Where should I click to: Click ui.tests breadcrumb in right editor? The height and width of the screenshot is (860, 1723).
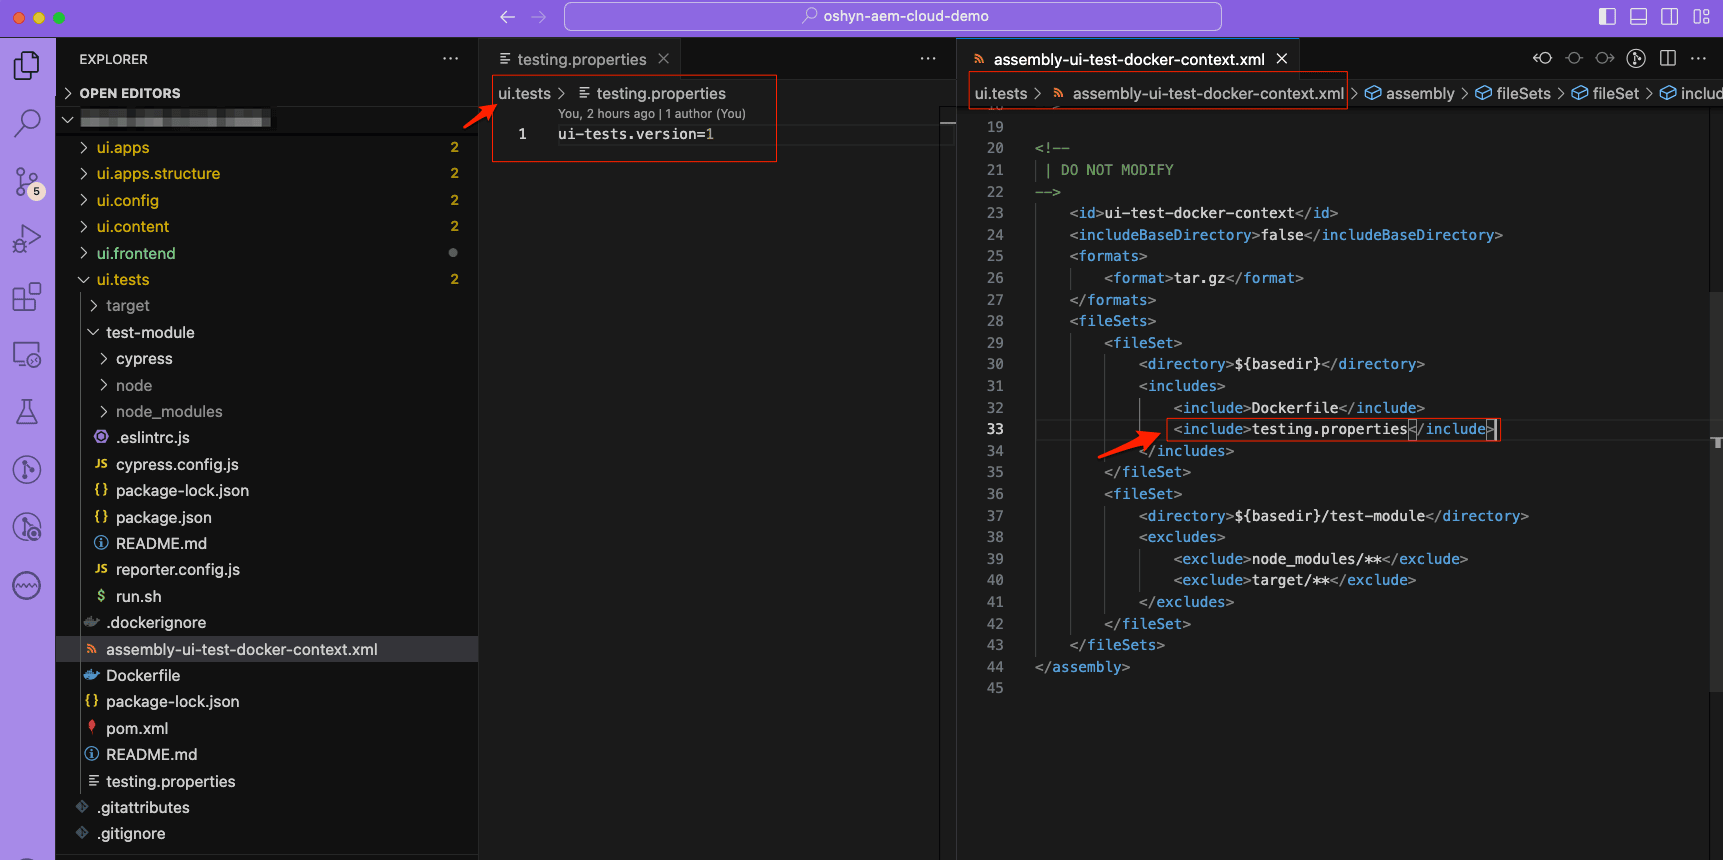pyautogui.click(x=1001, y=93)
